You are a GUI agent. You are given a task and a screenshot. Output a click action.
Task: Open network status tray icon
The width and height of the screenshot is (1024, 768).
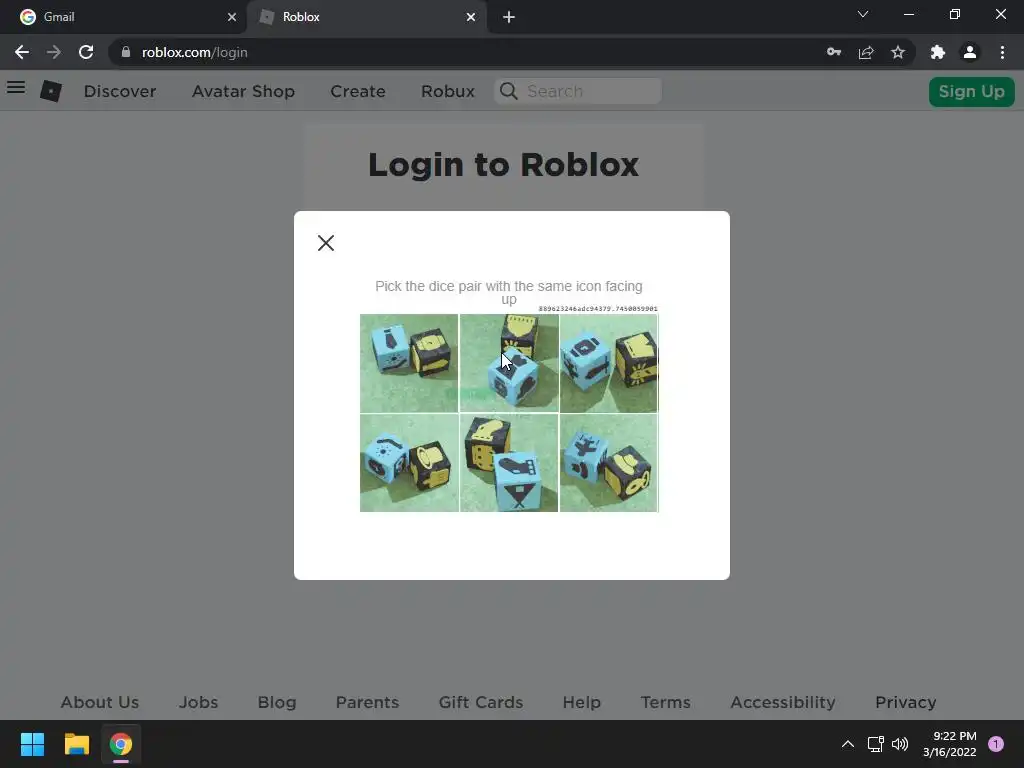point(875,744)
